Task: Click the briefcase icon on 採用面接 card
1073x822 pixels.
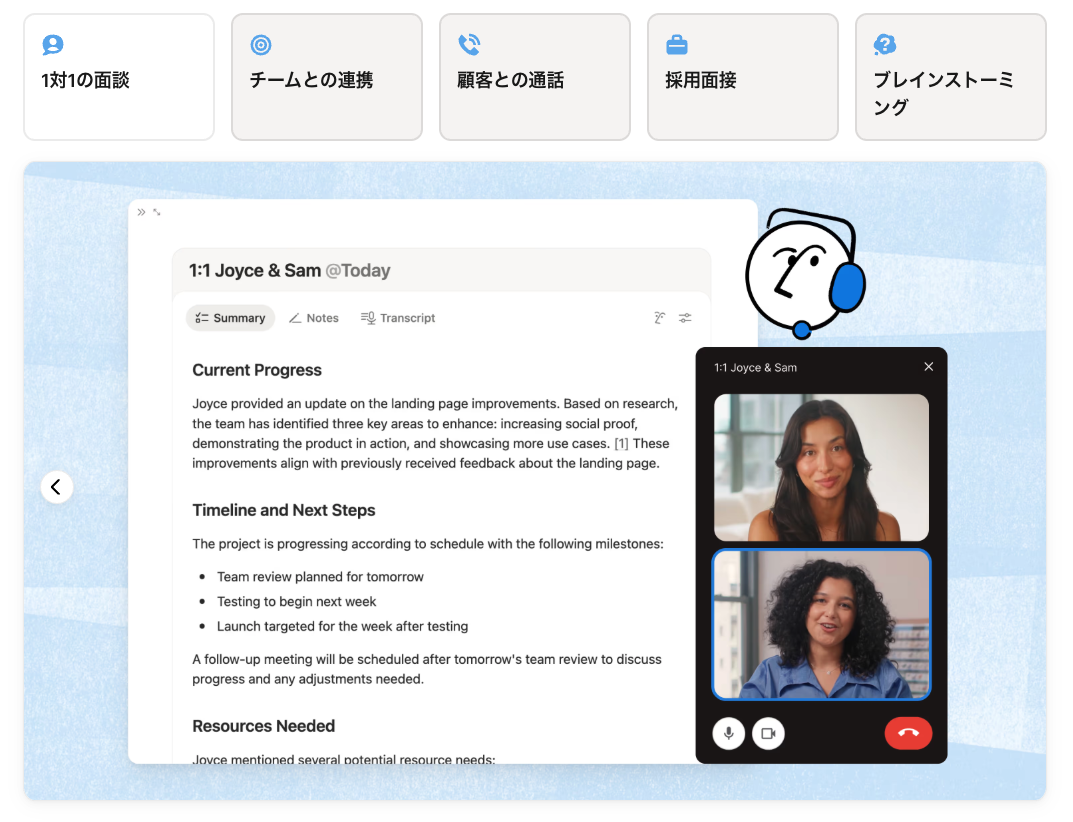Action: [x=677, y=45]
